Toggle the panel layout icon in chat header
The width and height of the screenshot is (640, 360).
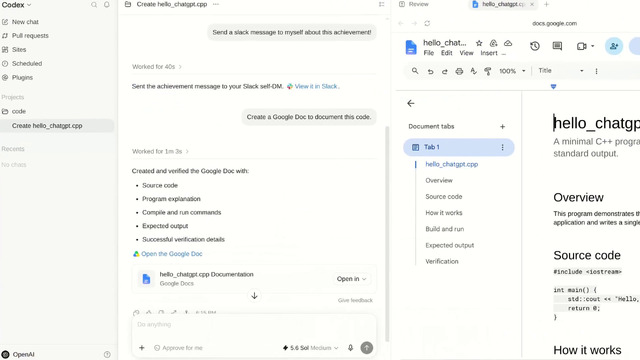(x=381, y=4)
